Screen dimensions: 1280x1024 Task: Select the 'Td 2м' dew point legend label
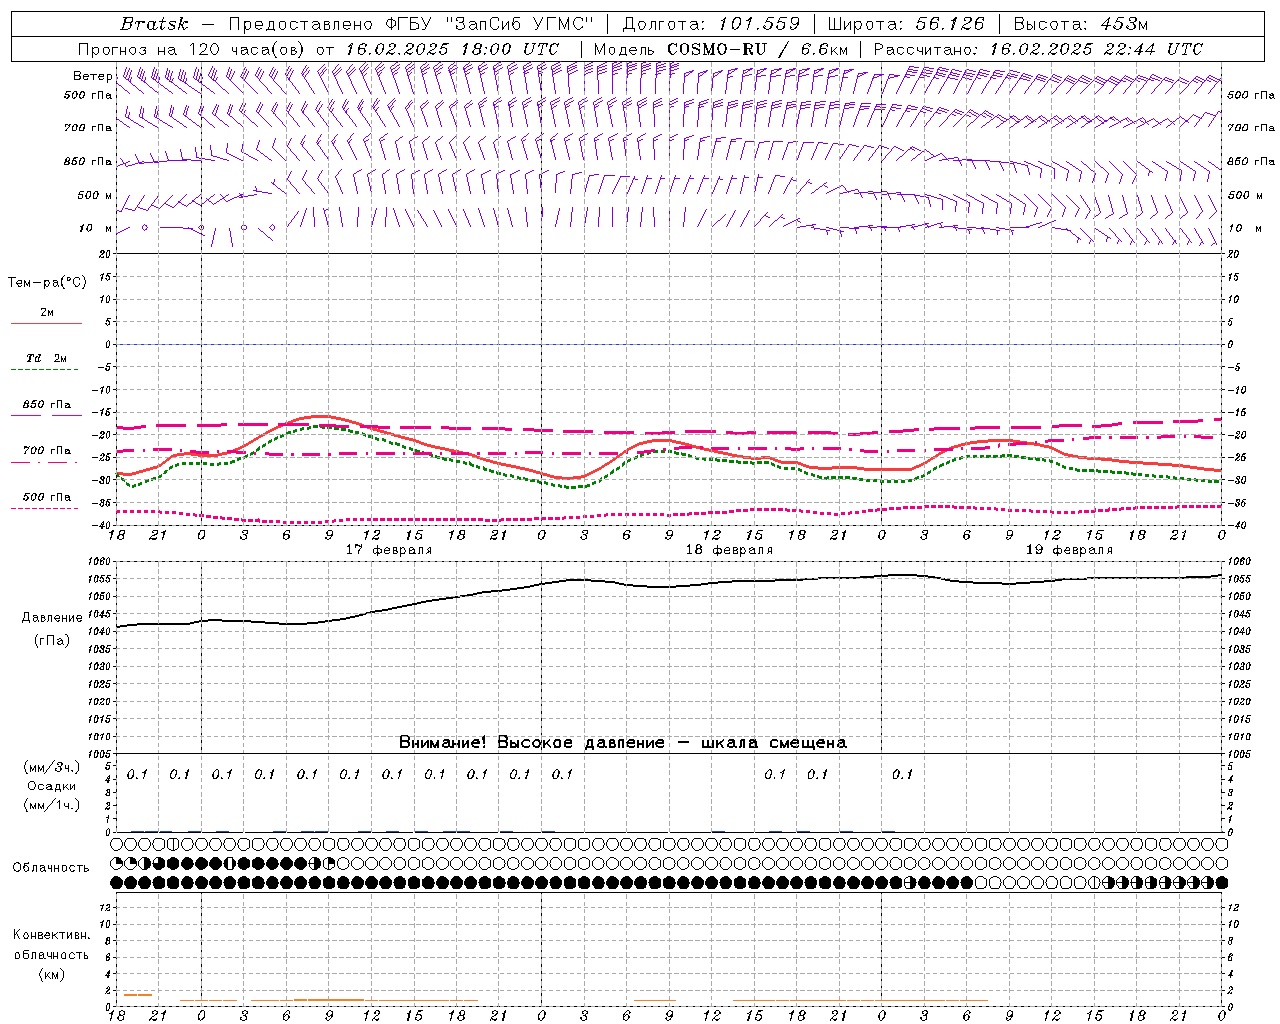(47, 358)
